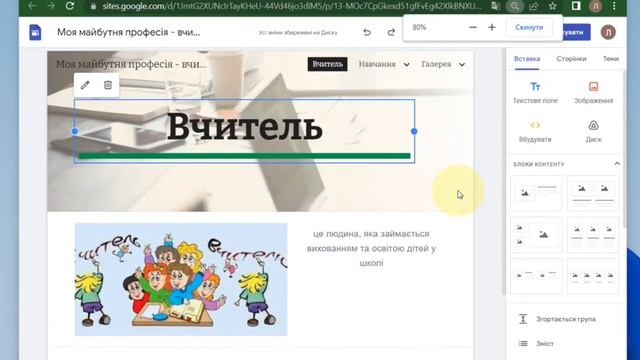The width and height of the screenshot is (640, 360).
Task: Open the embed option (Вбудувати)
Action: (x=535, y=131)
